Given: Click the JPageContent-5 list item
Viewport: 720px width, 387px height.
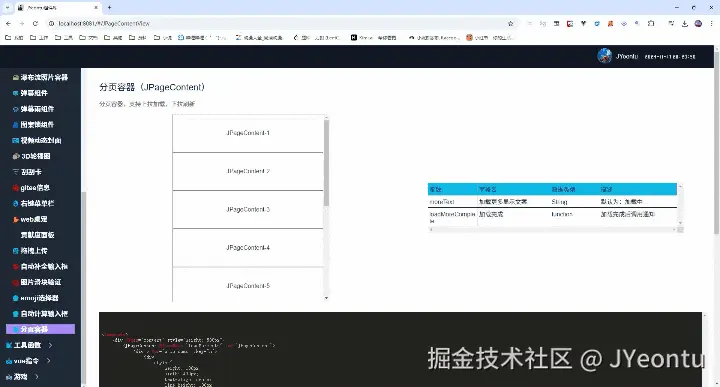Looking at the screenshot, I should tap(248, 285).
